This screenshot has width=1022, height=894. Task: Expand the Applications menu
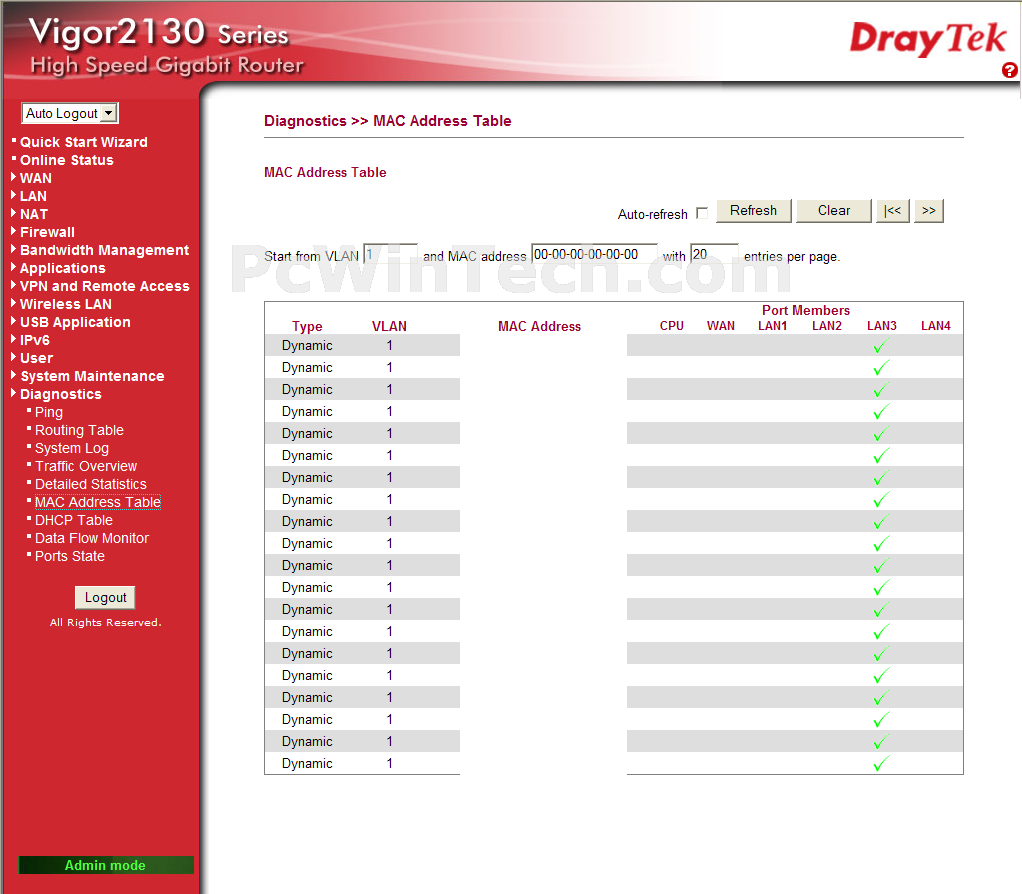point(63,268)
